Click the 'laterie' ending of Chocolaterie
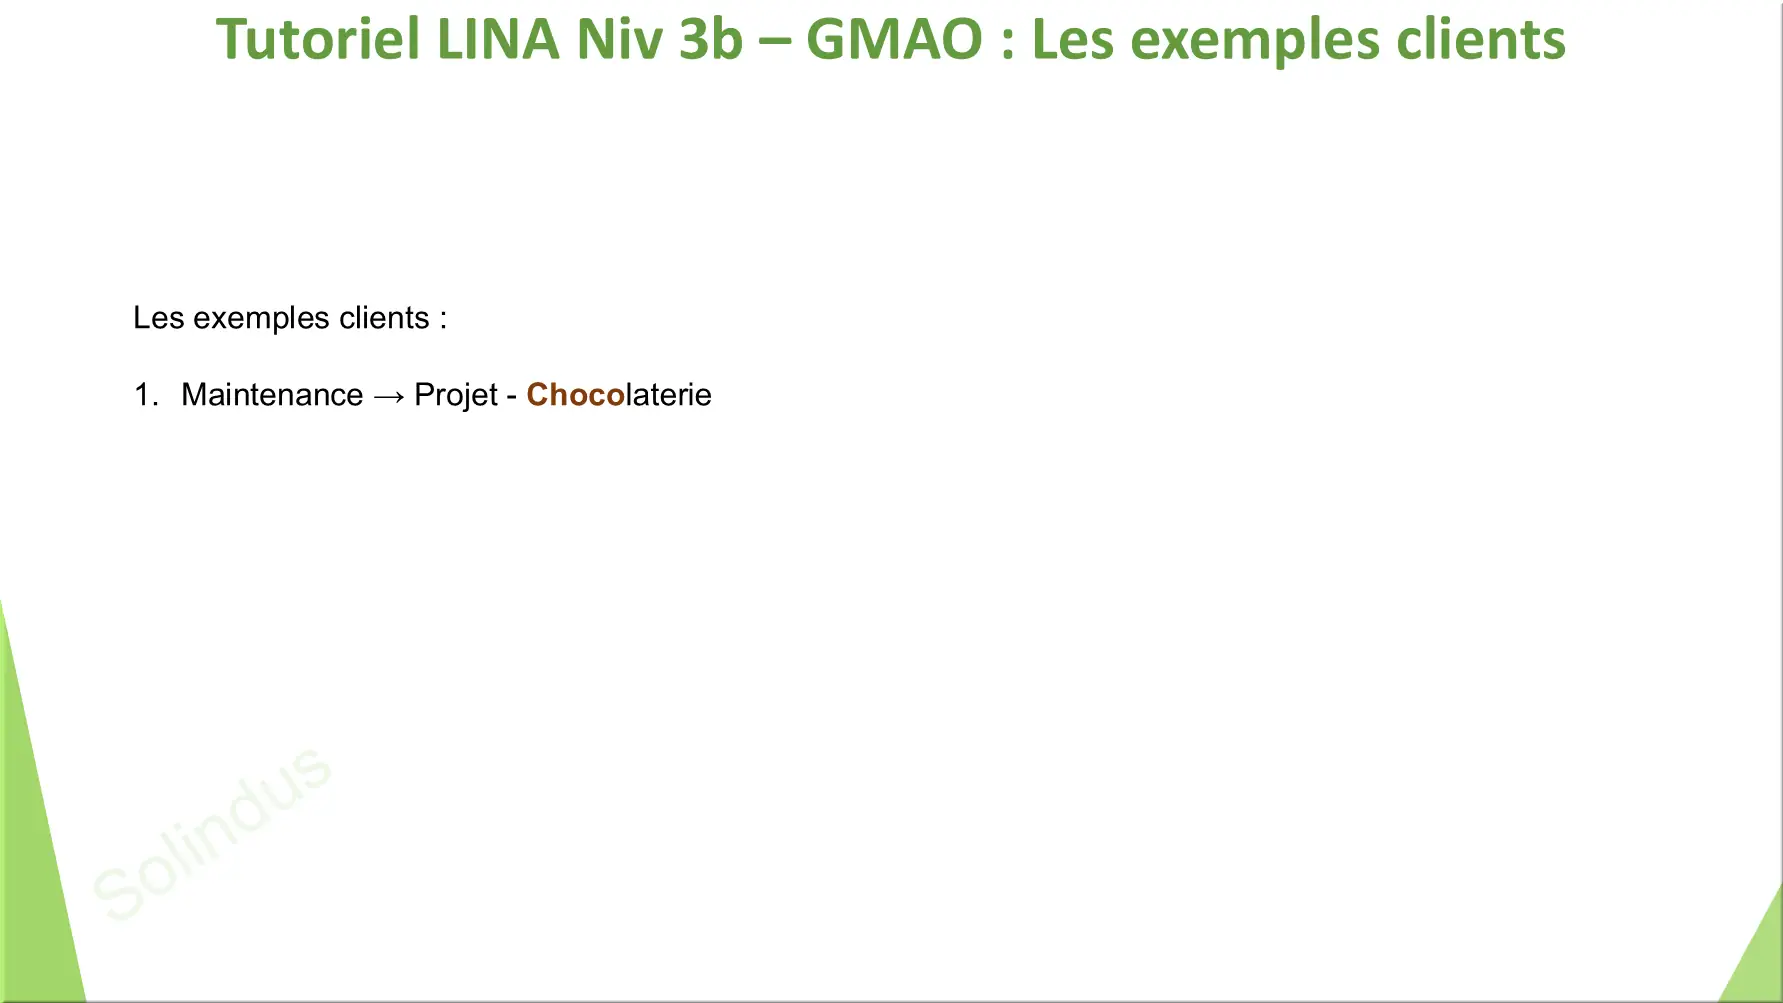 [x=669, y=395]
